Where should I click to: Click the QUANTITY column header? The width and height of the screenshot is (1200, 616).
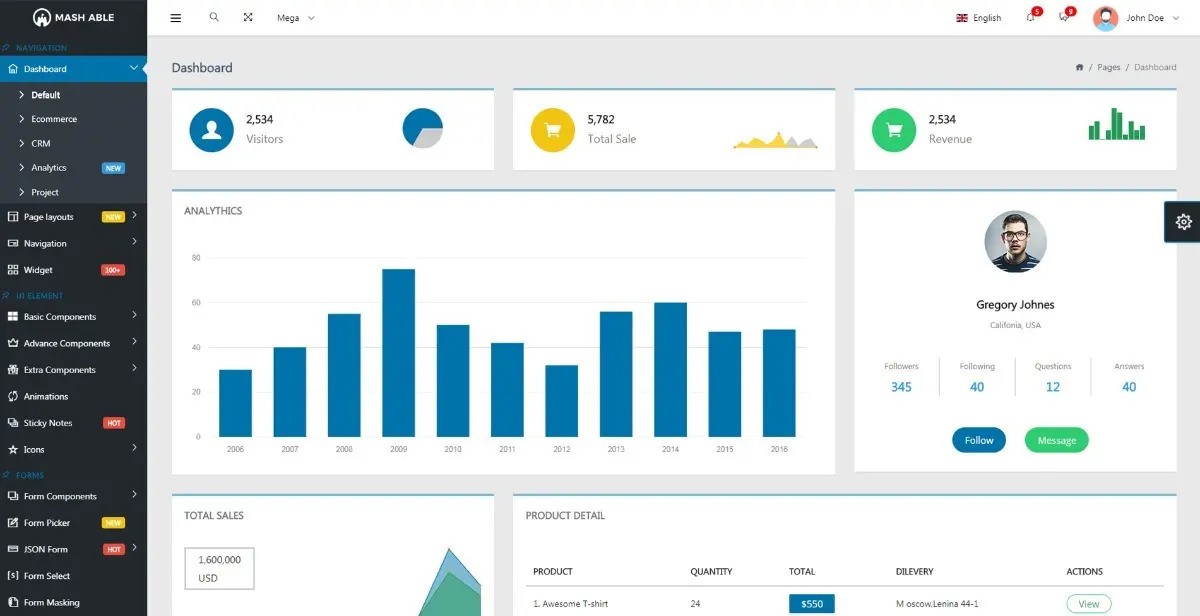(x=711, y=572)
